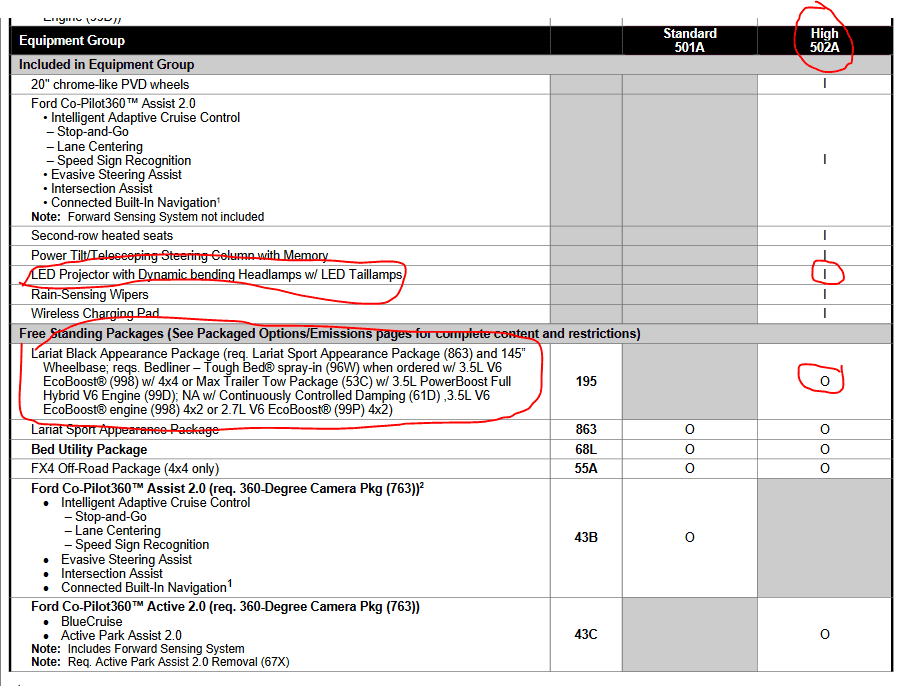Click 'Ford Co-Pilot360™ Assist 2.0' in included section
This screenshot has width=897, height=686.
[113, 104]
